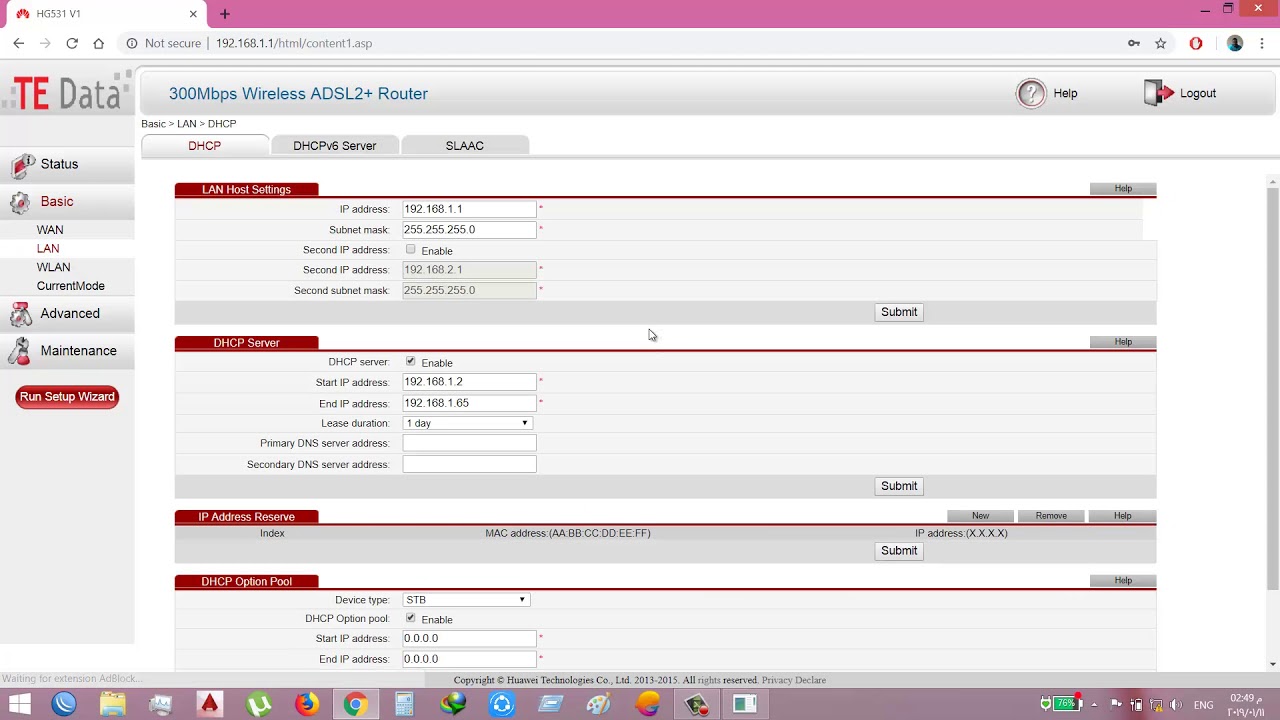Click Remove in IP Address Reserve

click(x=1051, y=516)
